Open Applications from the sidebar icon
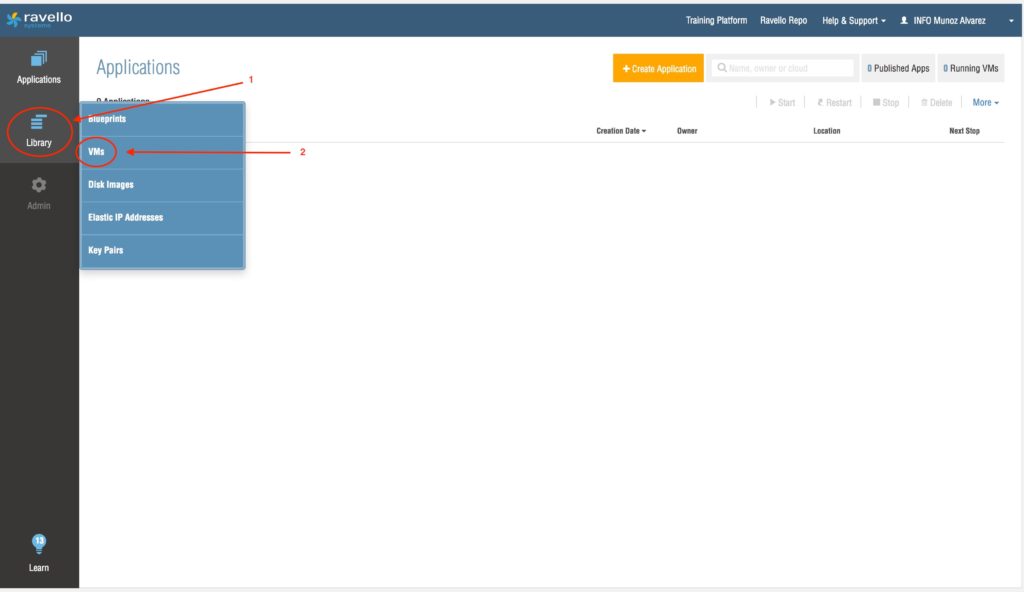The height and width of the screenshot is (592, 1024). pyautogui.click(x=39, y=60)
